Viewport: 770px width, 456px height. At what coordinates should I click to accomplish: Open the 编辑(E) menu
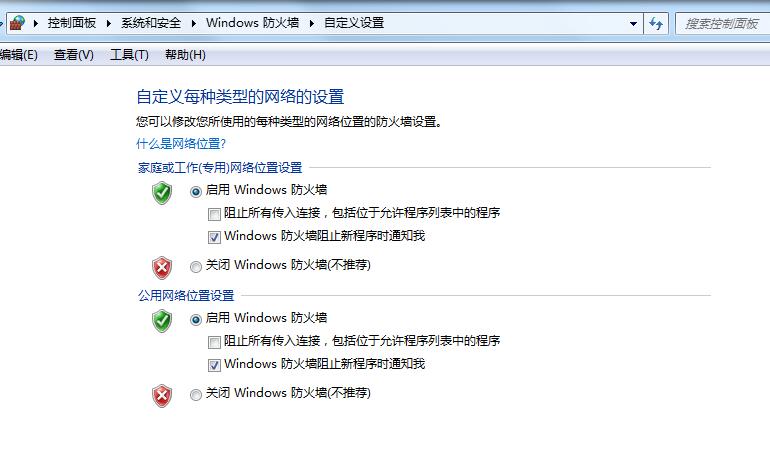[19, 54]
